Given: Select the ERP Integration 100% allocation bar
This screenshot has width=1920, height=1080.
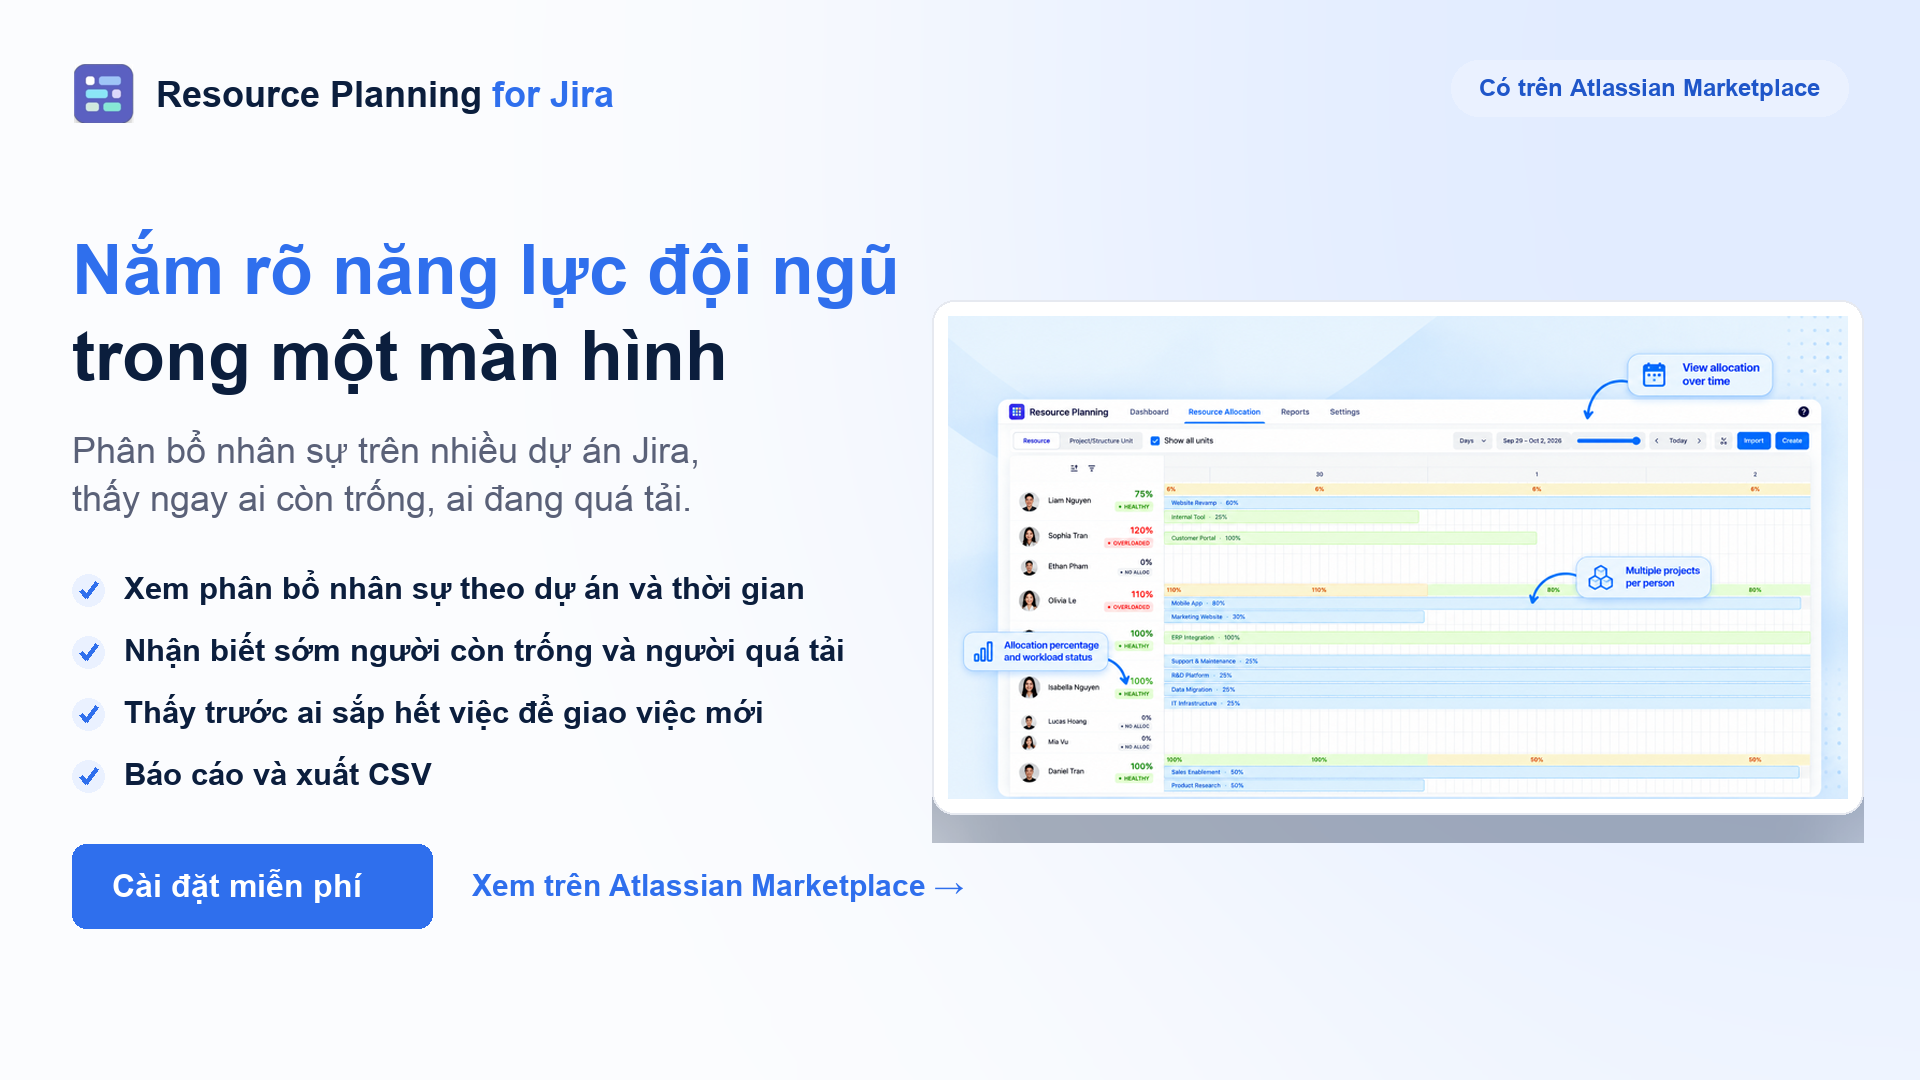Looking at the screenshot, I should click(1488, 637).
